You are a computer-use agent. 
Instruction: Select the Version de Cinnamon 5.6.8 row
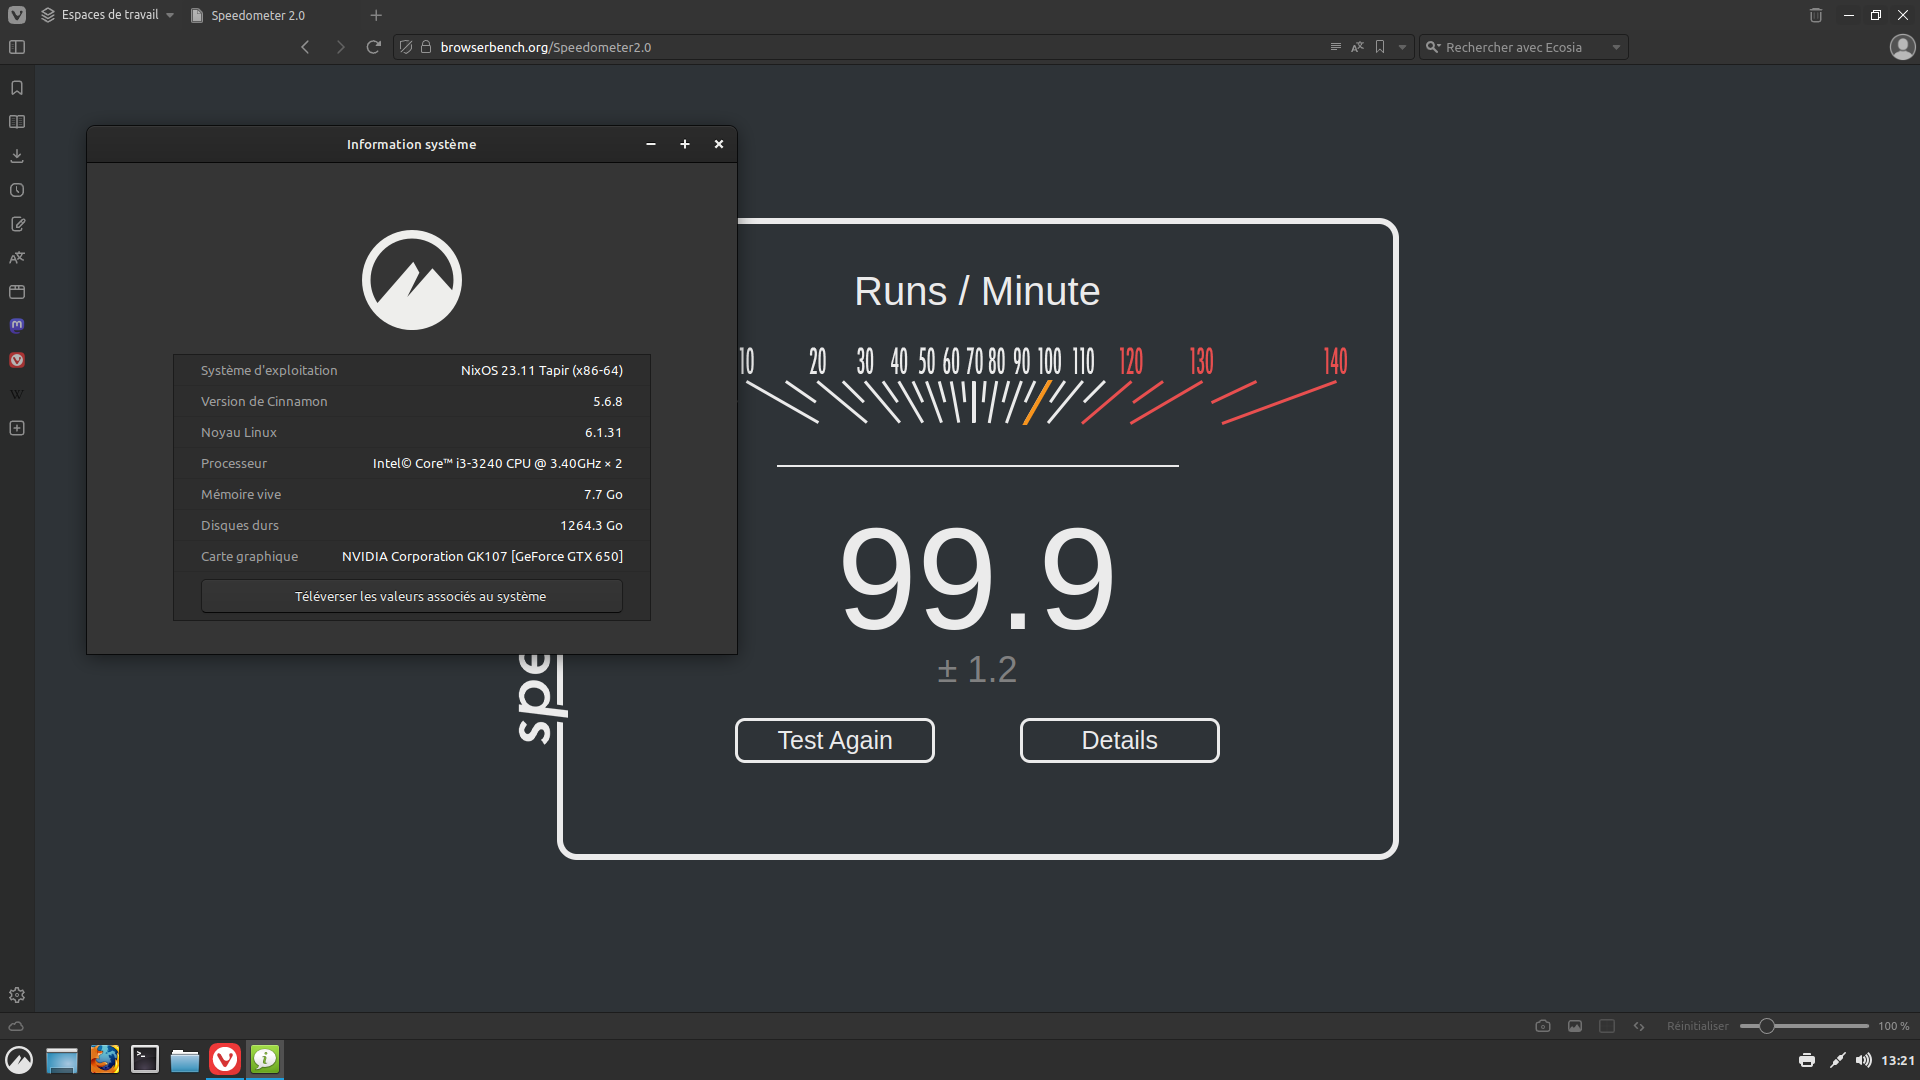(412, 401)
